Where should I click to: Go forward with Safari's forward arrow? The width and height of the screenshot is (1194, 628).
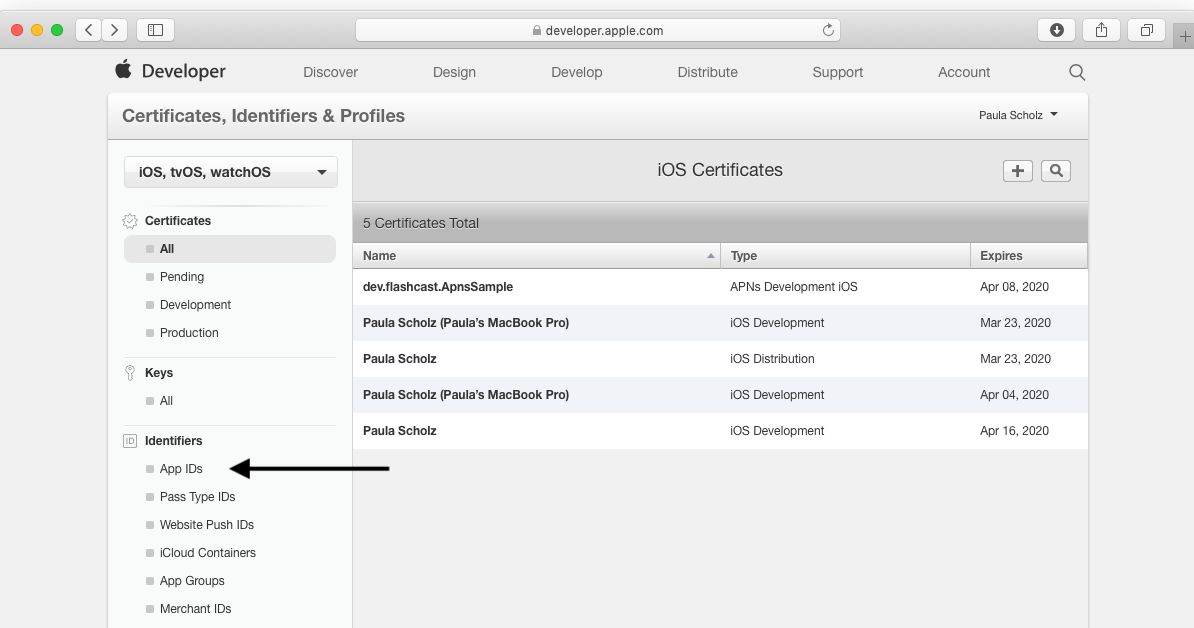[x=114, y=30]
